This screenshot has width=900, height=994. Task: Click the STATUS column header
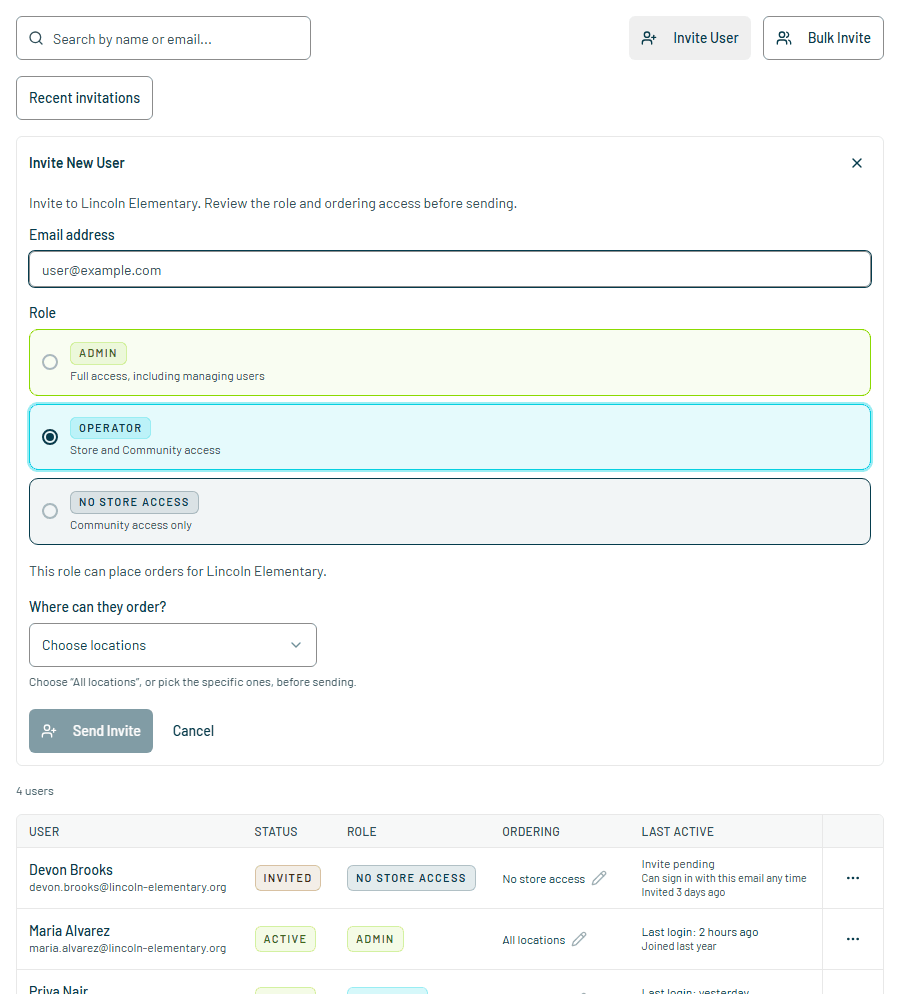coord(276,832)
